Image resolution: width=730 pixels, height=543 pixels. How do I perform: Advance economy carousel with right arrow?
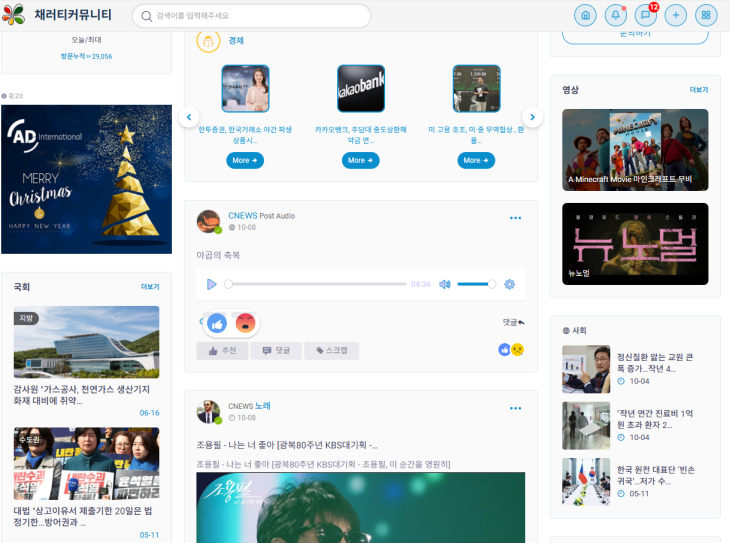[533, 117]
